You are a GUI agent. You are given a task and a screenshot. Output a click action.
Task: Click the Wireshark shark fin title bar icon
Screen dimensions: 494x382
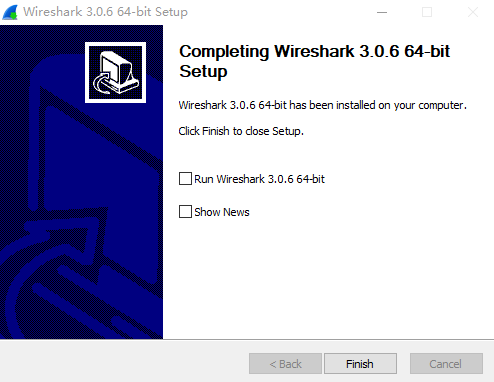point(10,12)
